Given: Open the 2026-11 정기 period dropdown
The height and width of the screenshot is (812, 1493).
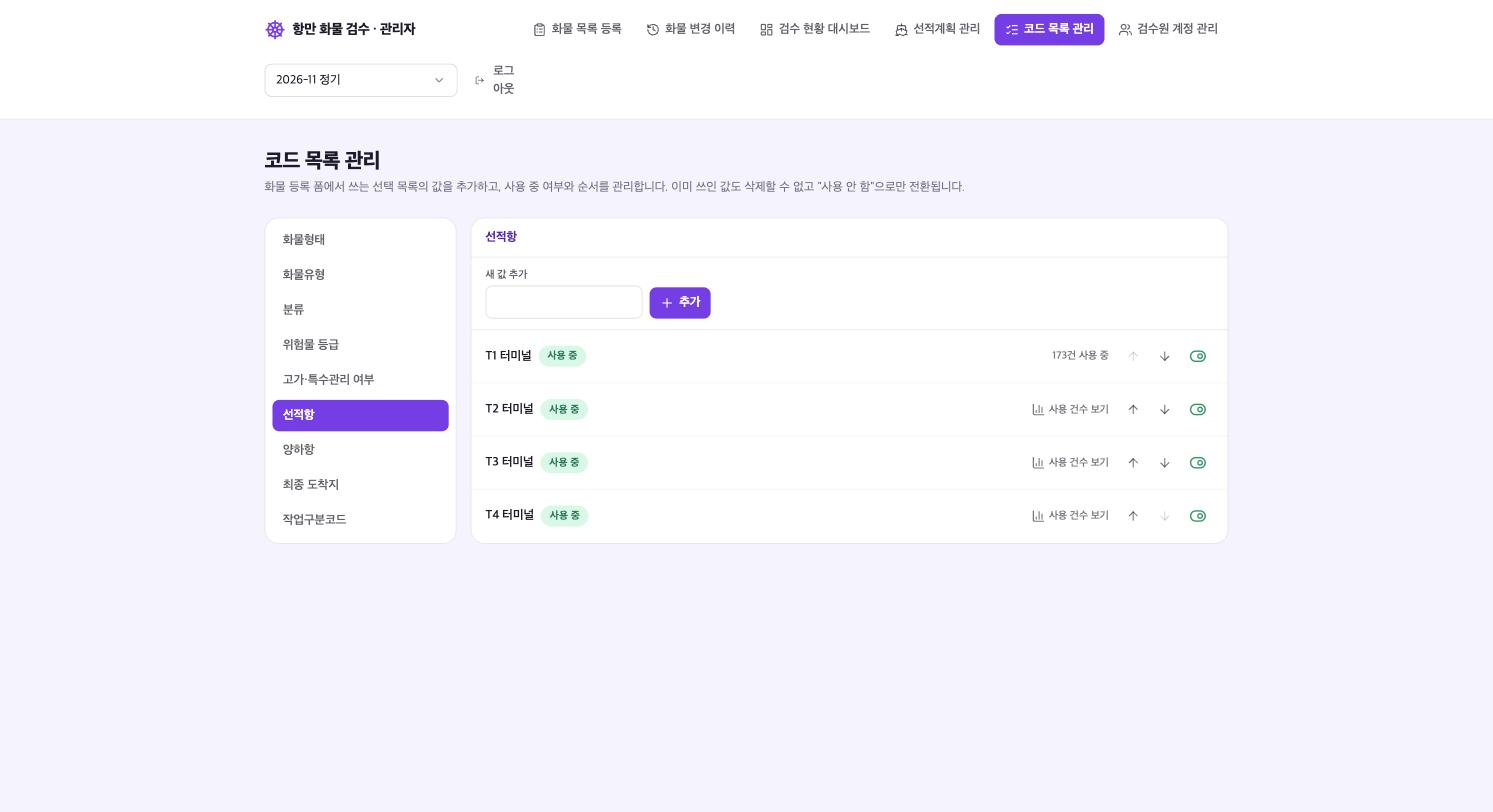Looking at the screenshot, I should tap(361, 80).
